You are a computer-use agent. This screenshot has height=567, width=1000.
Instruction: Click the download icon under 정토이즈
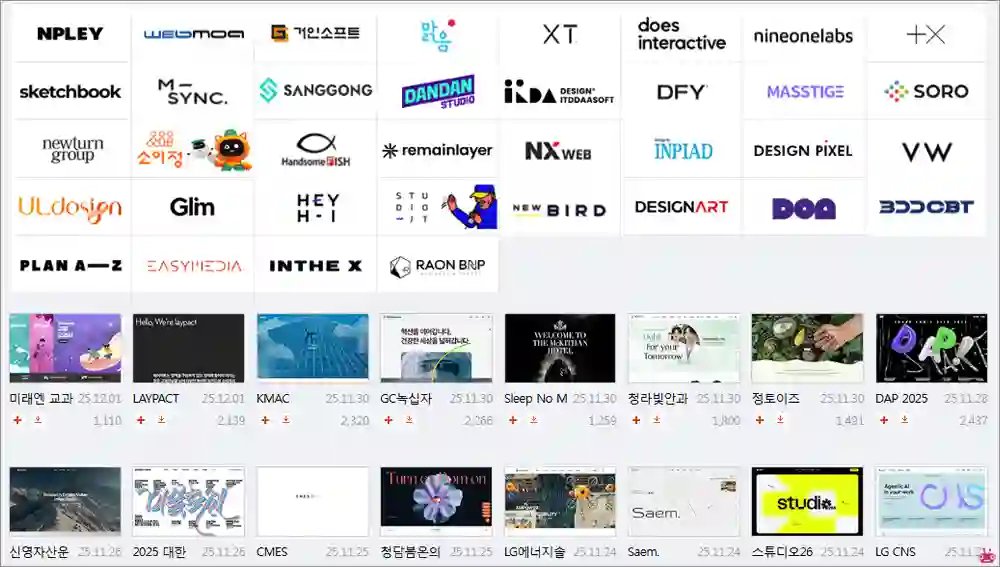[781, 421]
